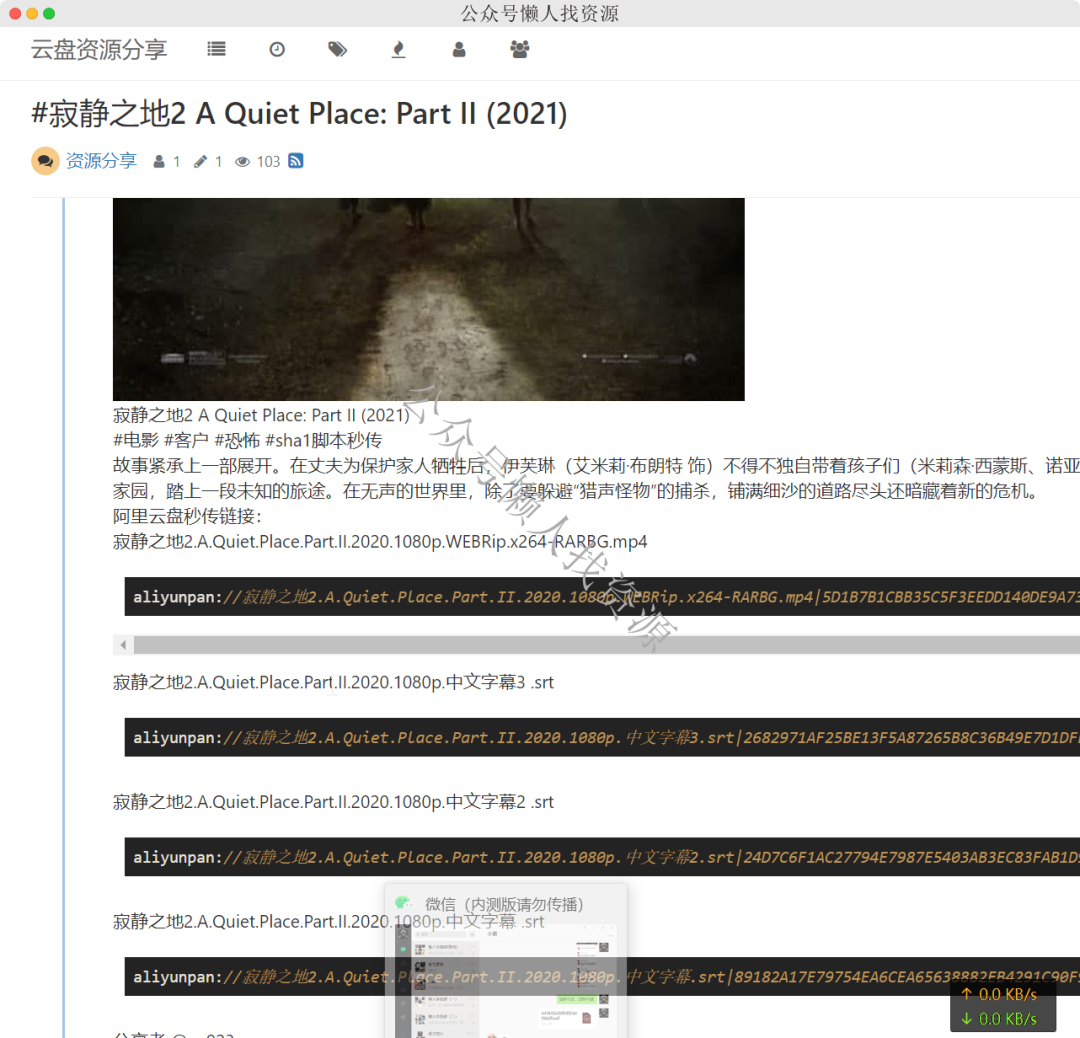The width and height of the screenshot is (1080, 1038).
Task: Click the 故事紧承上一部展开 synopsis line
Action: 596,466
